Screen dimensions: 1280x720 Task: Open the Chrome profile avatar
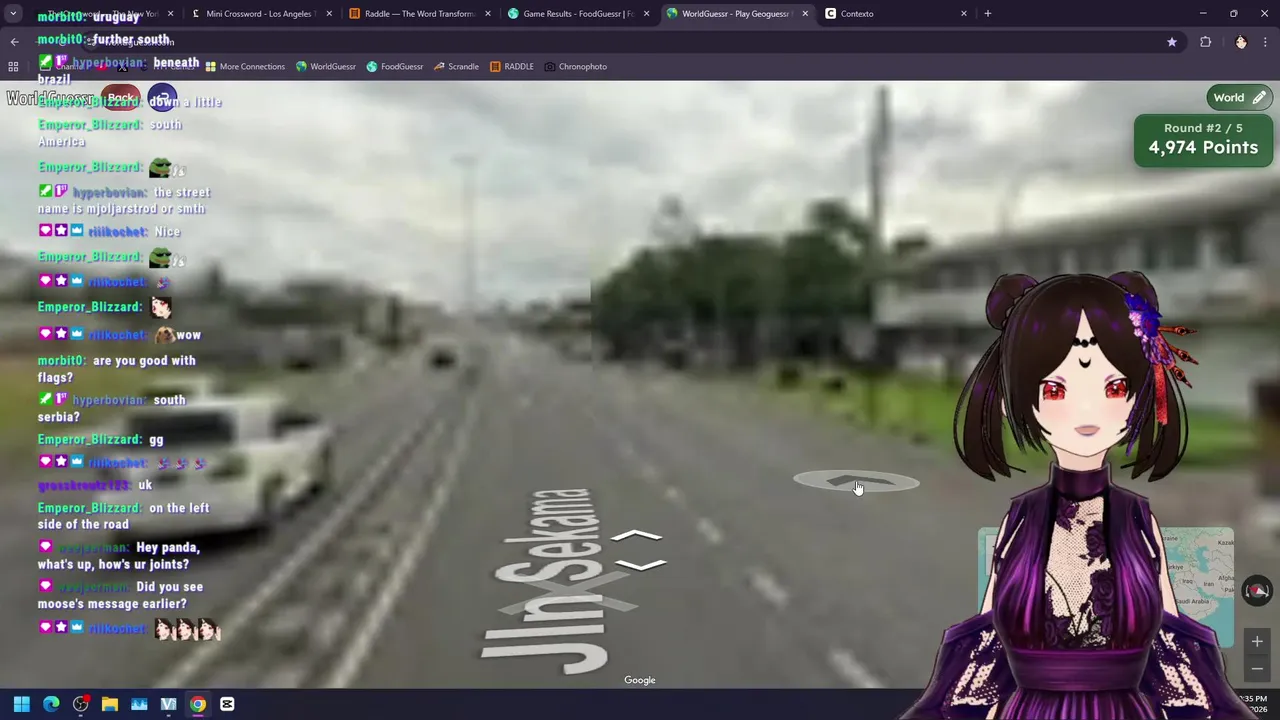pos(1241,42)
